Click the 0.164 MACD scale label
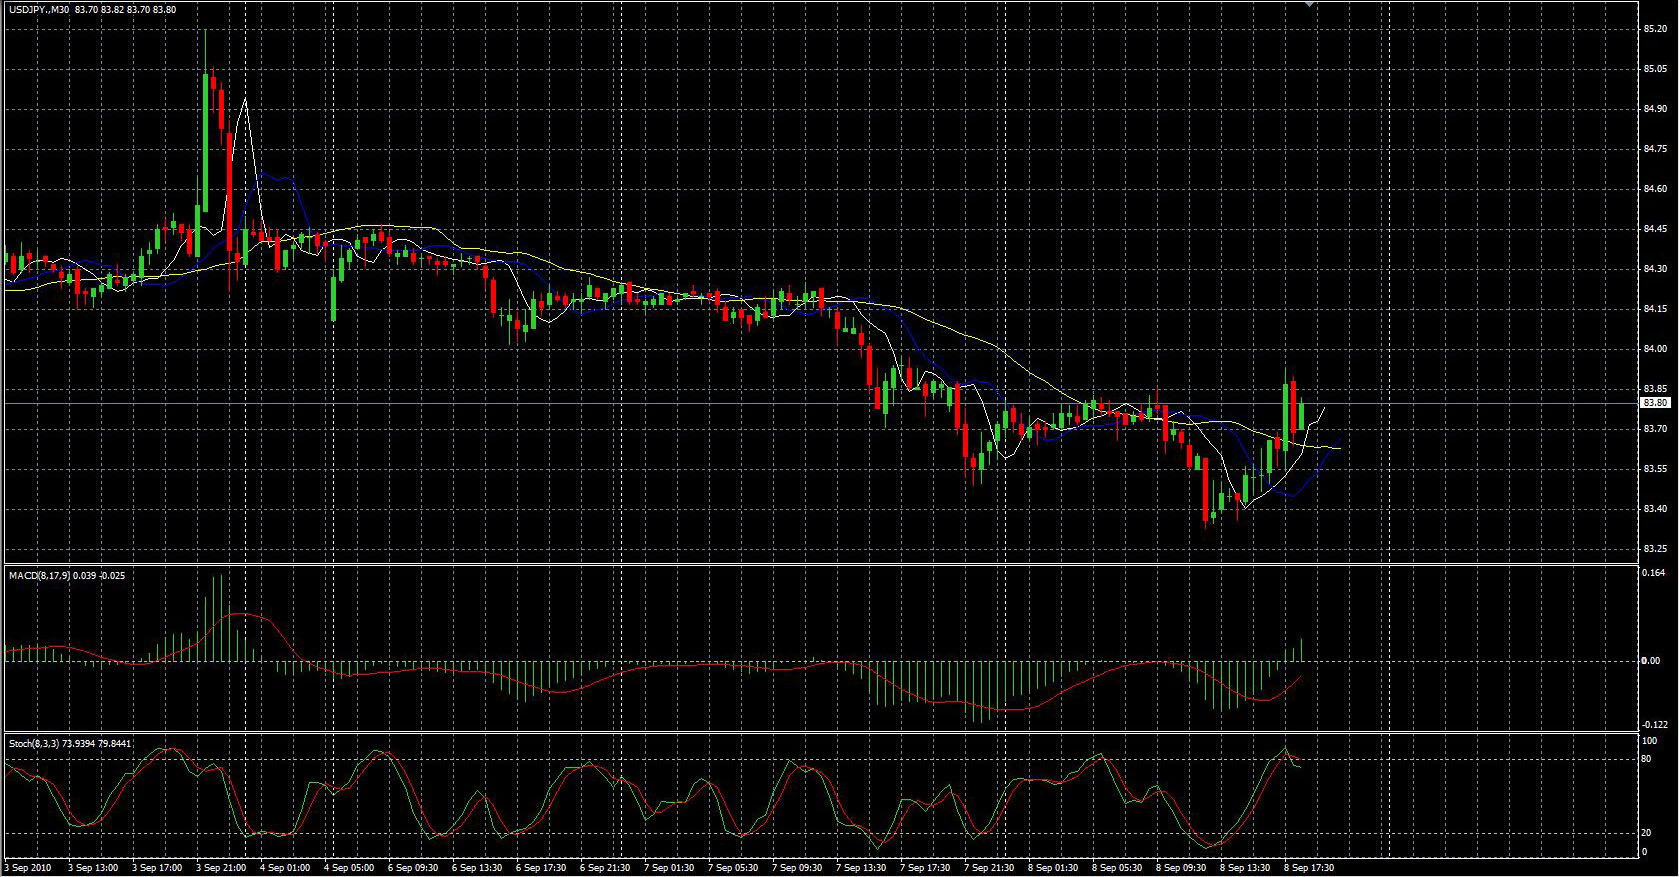The image size is (1680, 877). point(1653,573)
